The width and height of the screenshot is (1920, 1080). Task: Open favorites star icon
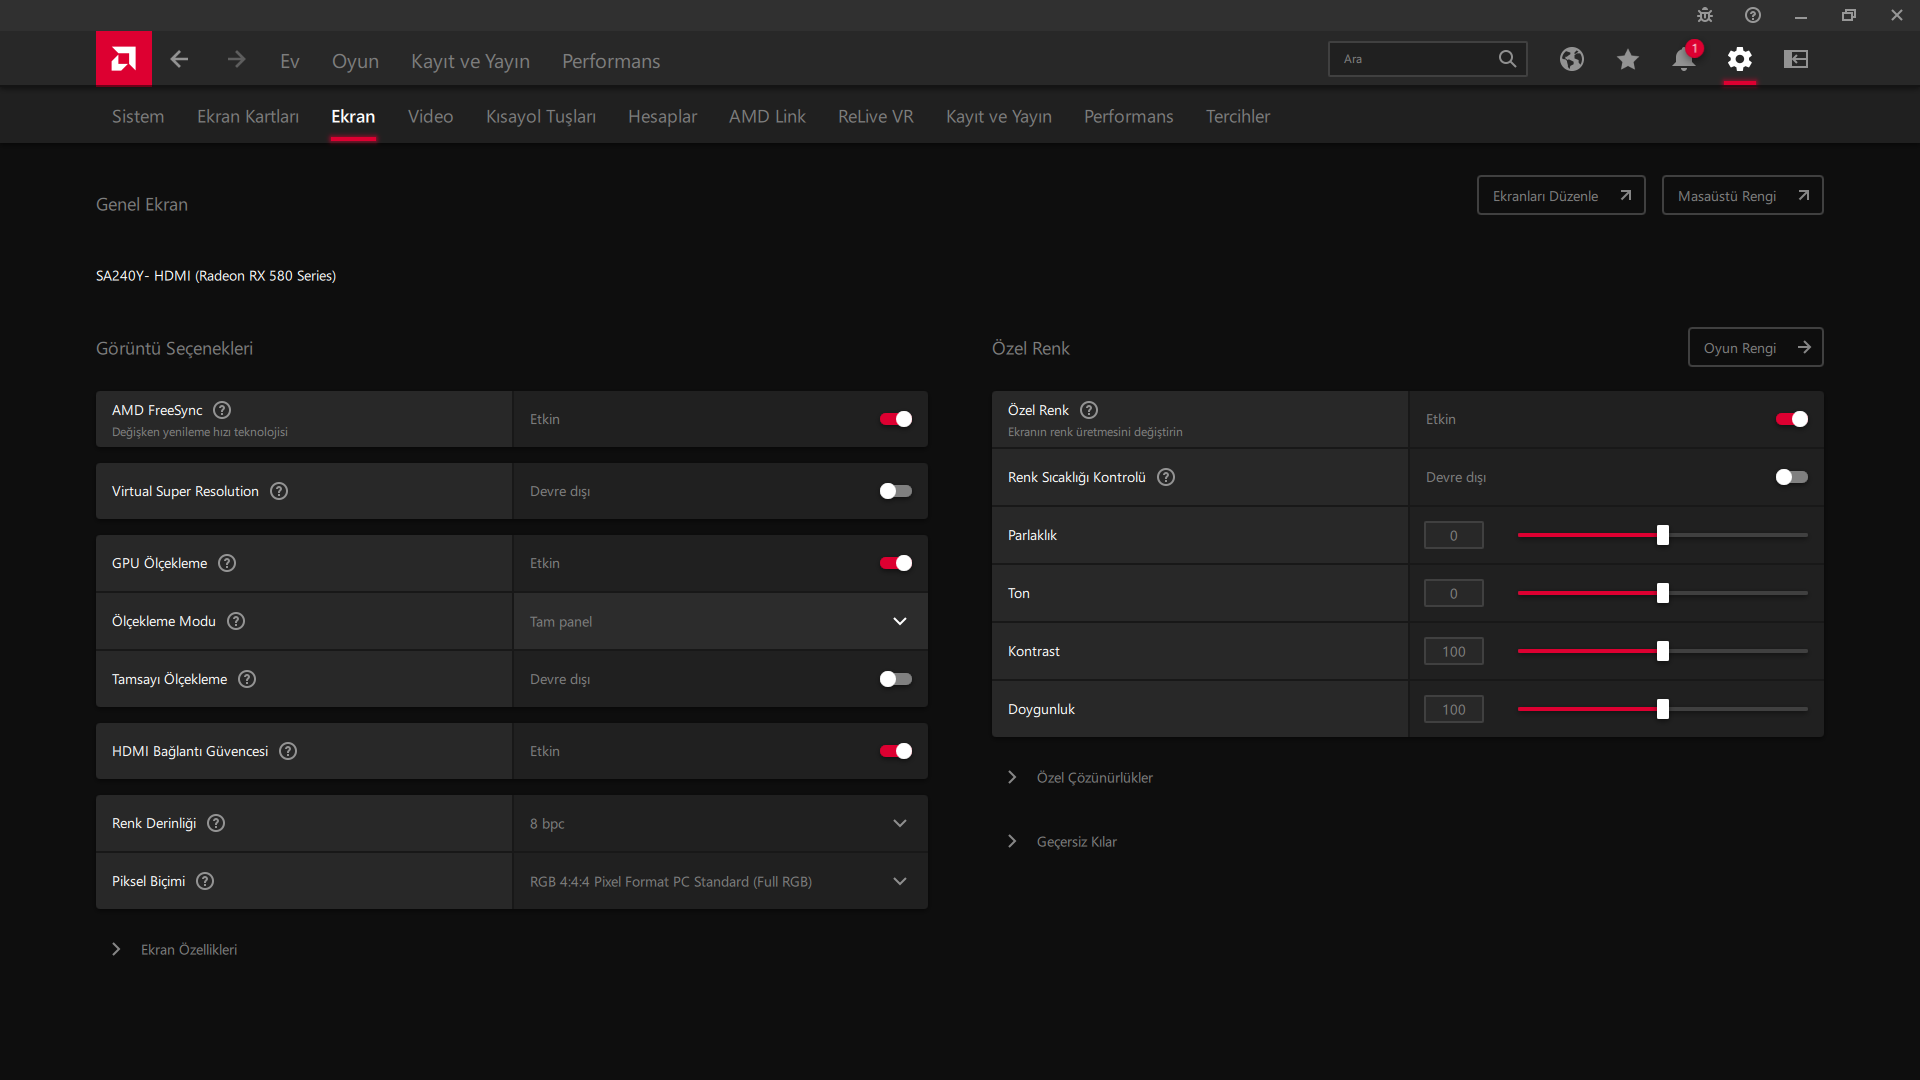tap(1628, 59)
